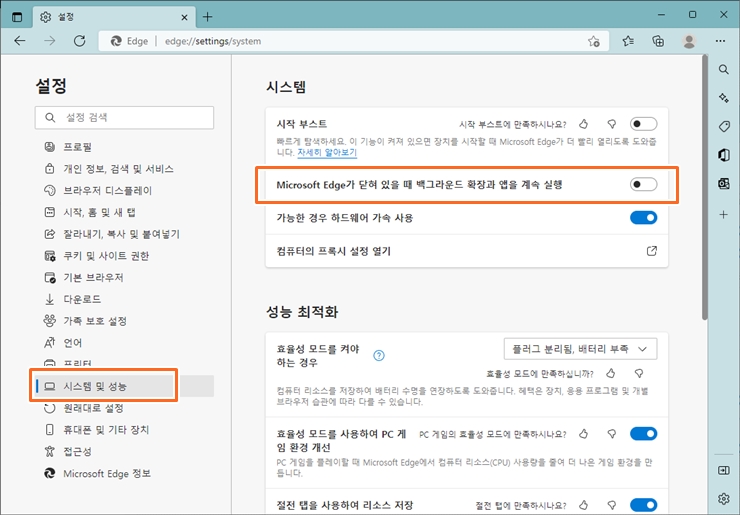Image resolution: width=740 pixels, height=515 pixels.
Task: Open the Collections icon in toolbar
Action: 658,41
